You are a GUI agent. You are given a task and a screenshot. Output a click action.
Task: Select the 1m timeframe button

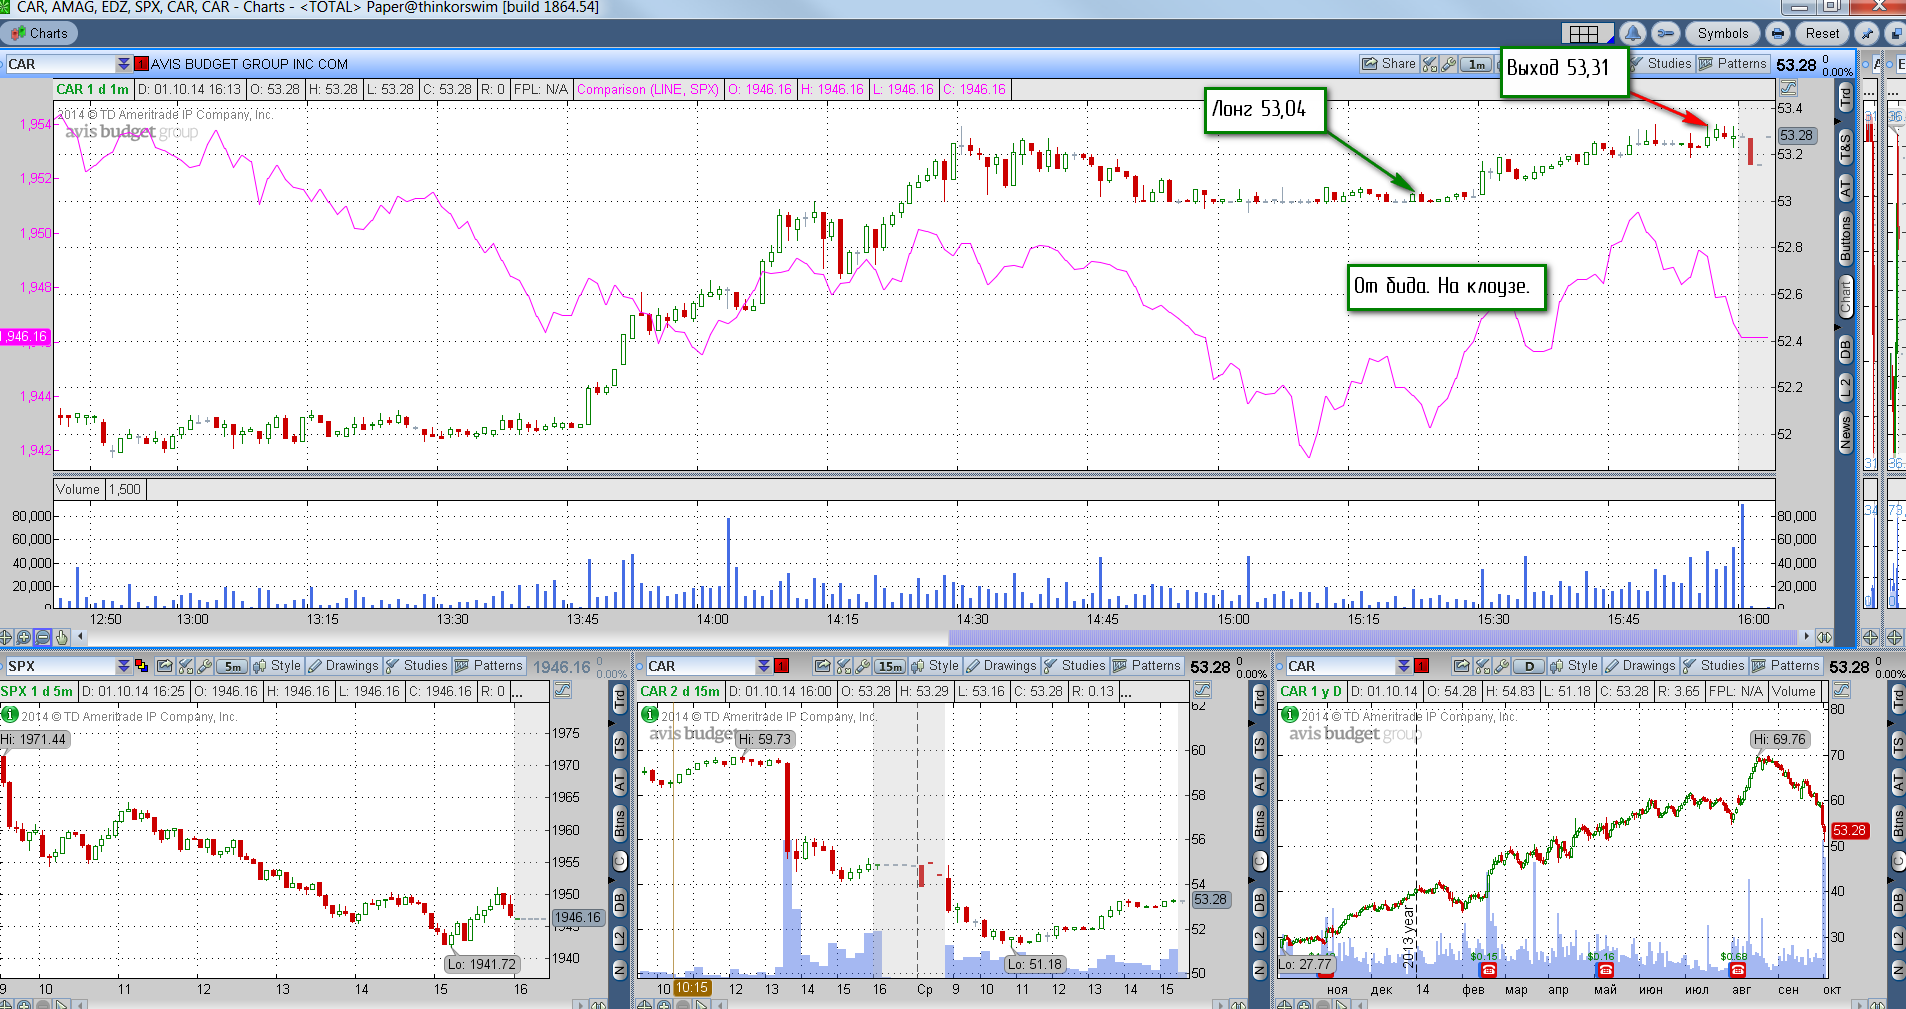coord(1476,64)
